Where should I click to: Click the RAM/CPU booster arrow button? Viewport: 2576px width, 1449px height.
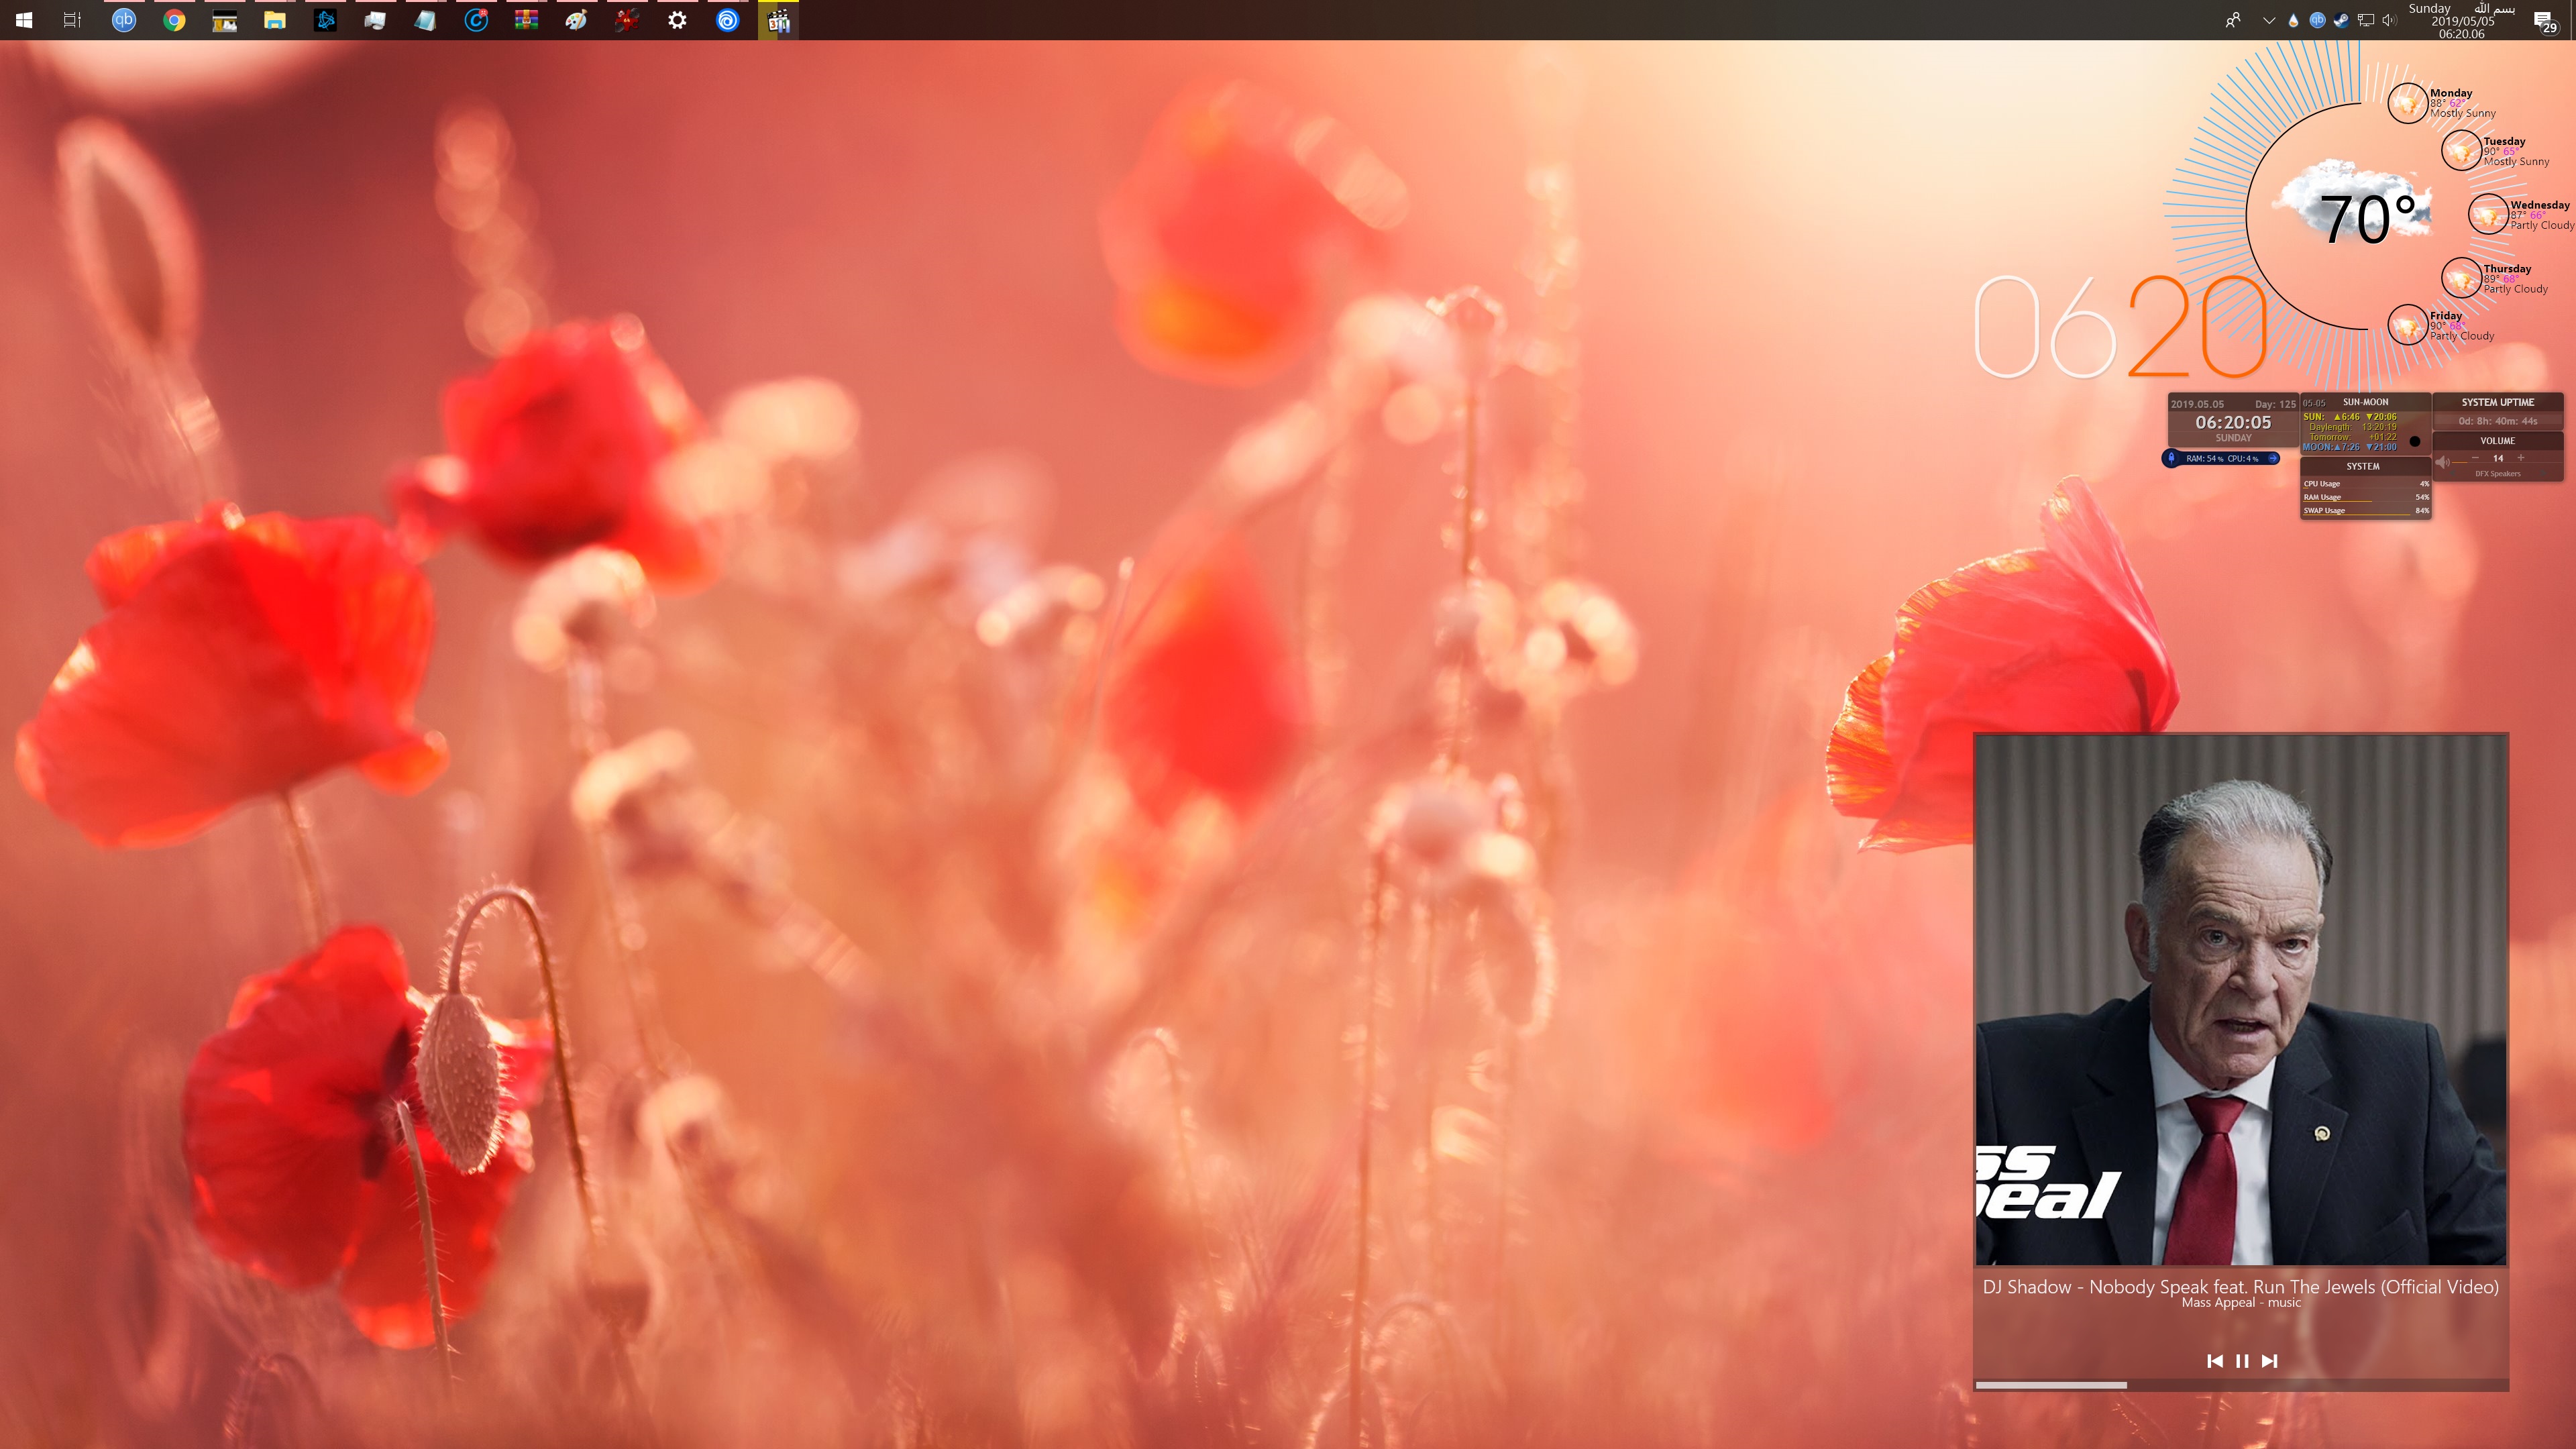click(x=2273, y=458)
